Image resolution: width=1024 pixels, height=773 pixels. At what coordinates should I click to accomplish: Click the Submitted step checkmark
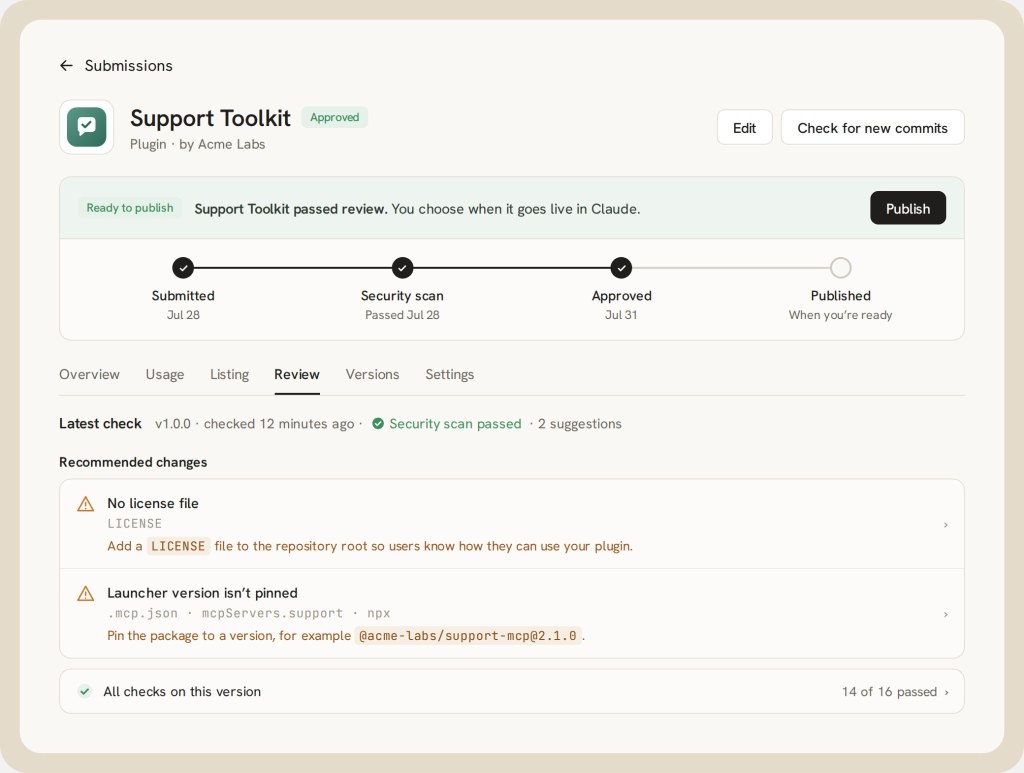(183, 268)
